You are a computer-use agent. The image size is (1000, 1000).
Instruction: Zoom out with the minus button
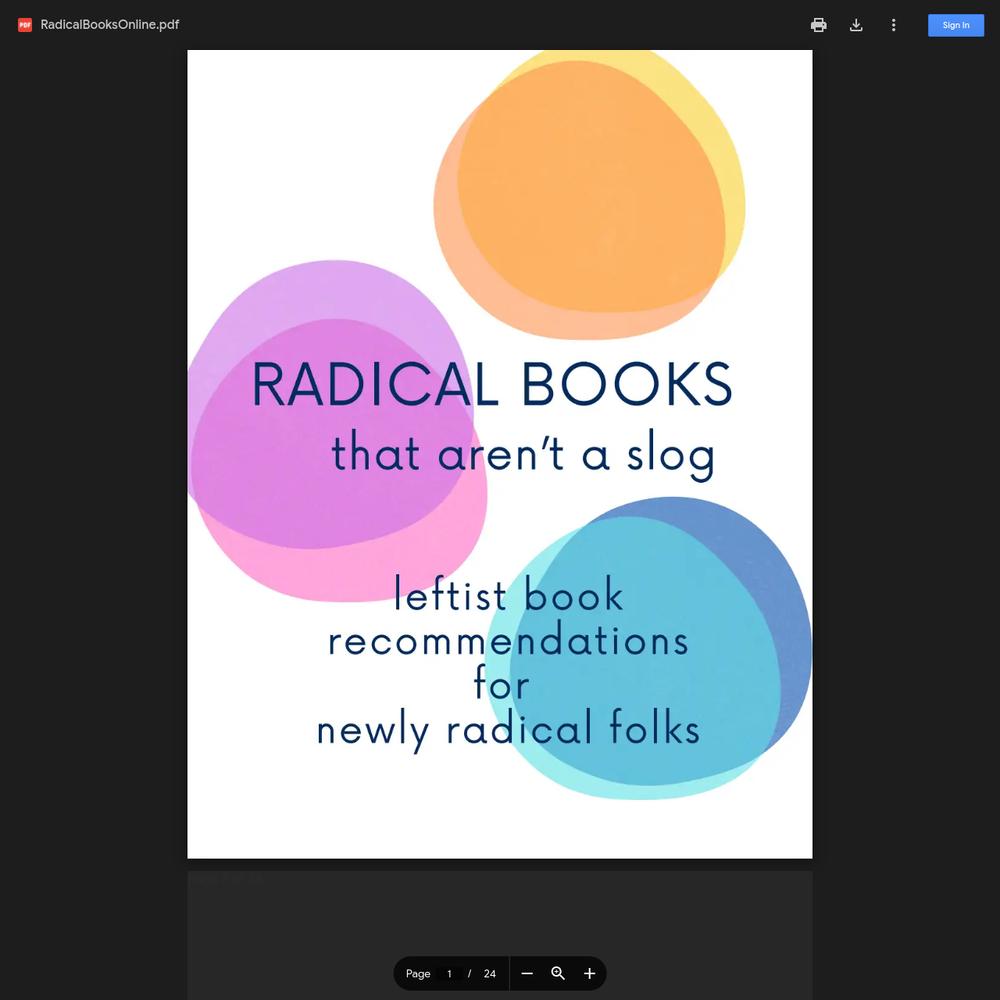pyautogui.click(x=527, y=973)
